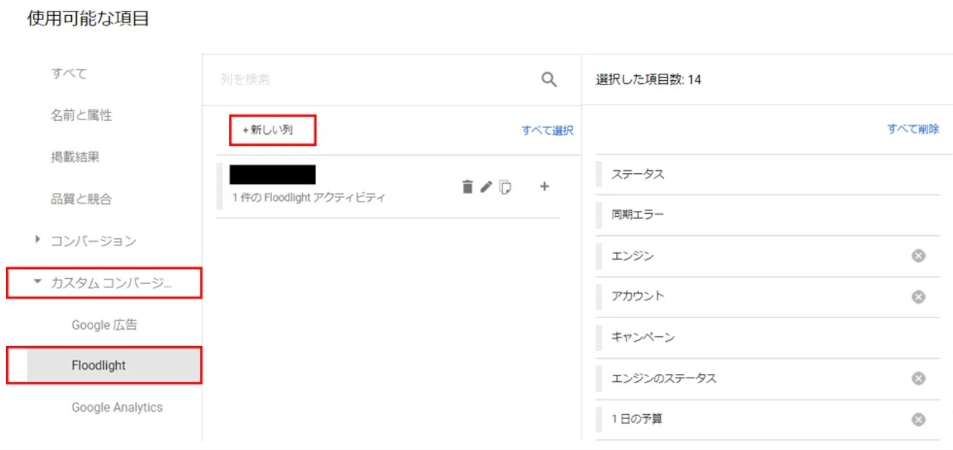Screen dimensions: 953x450
Task: Click the 列を検索 search field
Action: (370, 80)
